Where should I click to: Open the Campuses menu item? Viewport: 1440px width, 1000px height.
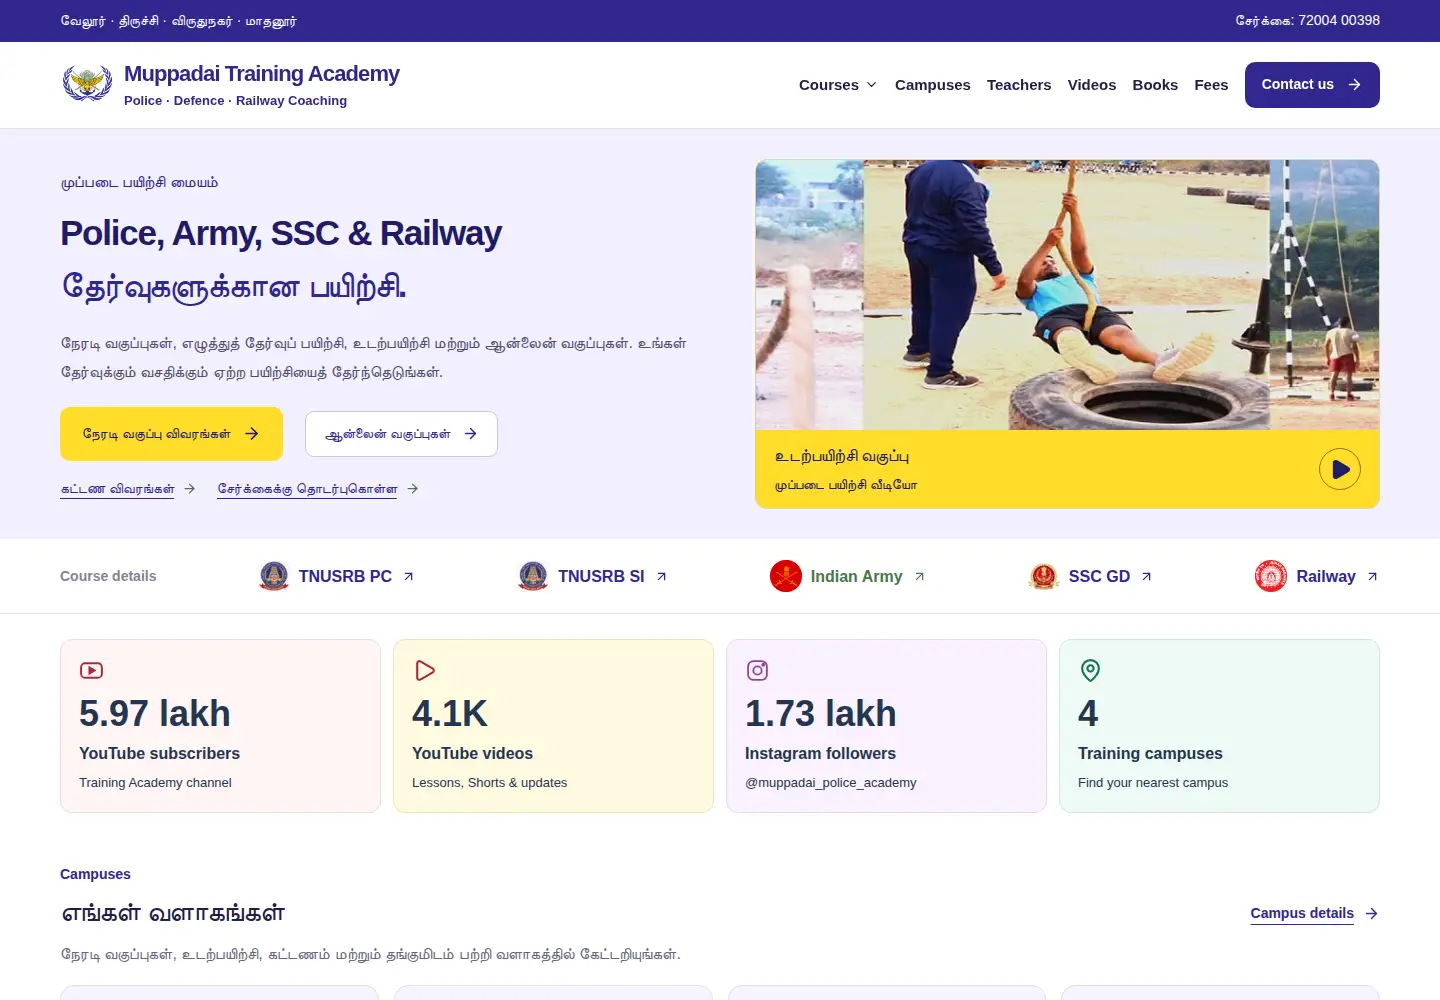[x=932, y=85]
